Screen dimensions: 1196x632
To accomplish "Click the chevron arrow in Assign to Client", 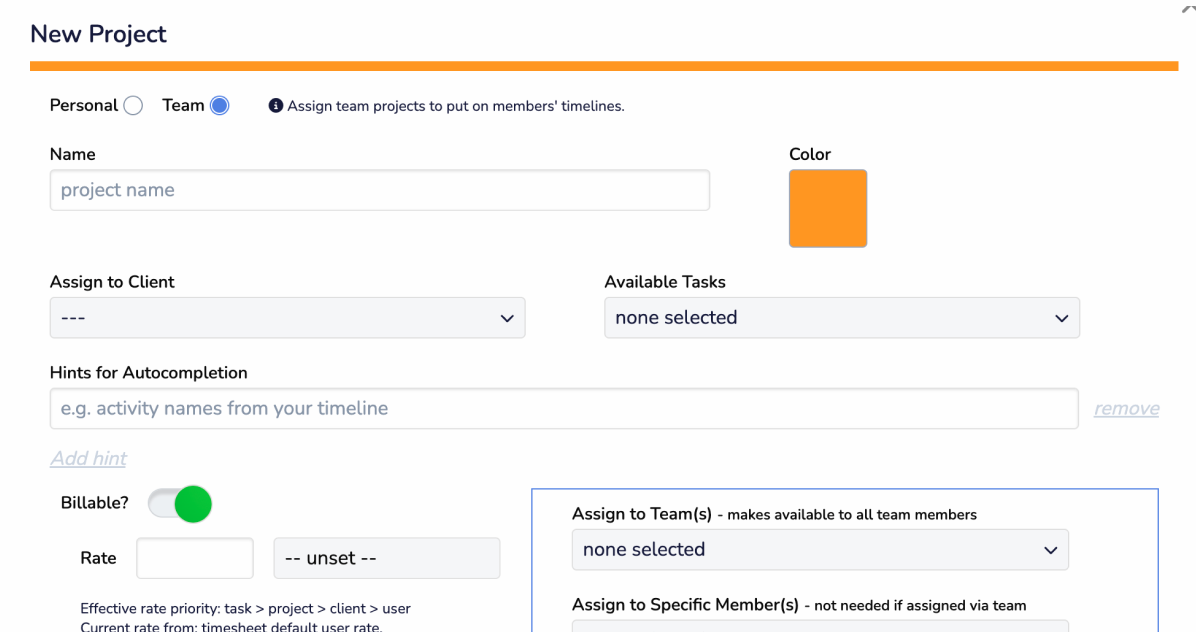I will click(x=506, y=318).
